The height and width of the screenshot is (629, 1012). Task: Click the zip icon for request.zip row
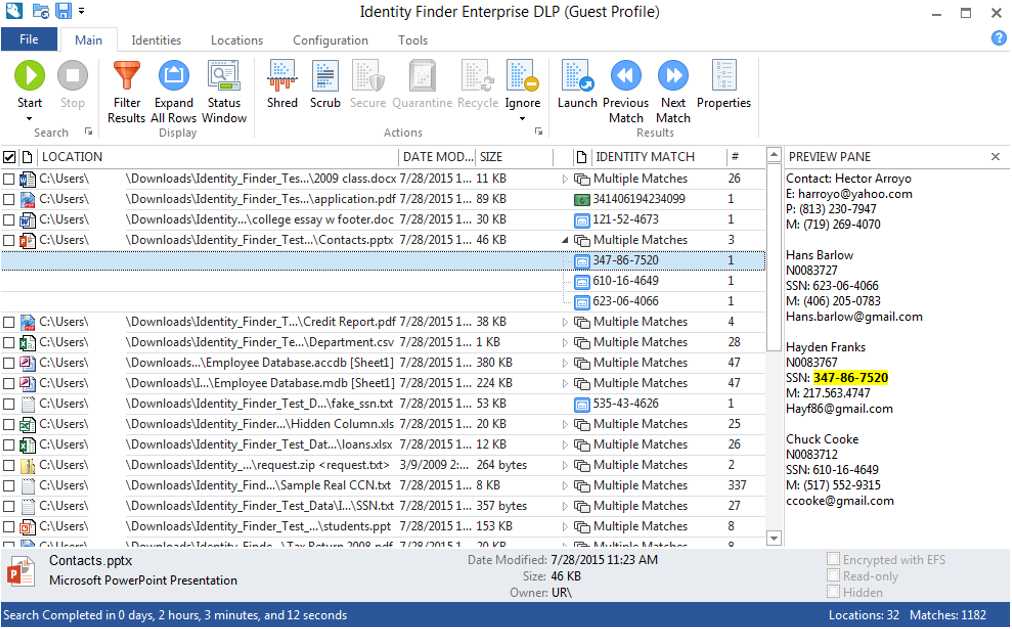(27, 465)
